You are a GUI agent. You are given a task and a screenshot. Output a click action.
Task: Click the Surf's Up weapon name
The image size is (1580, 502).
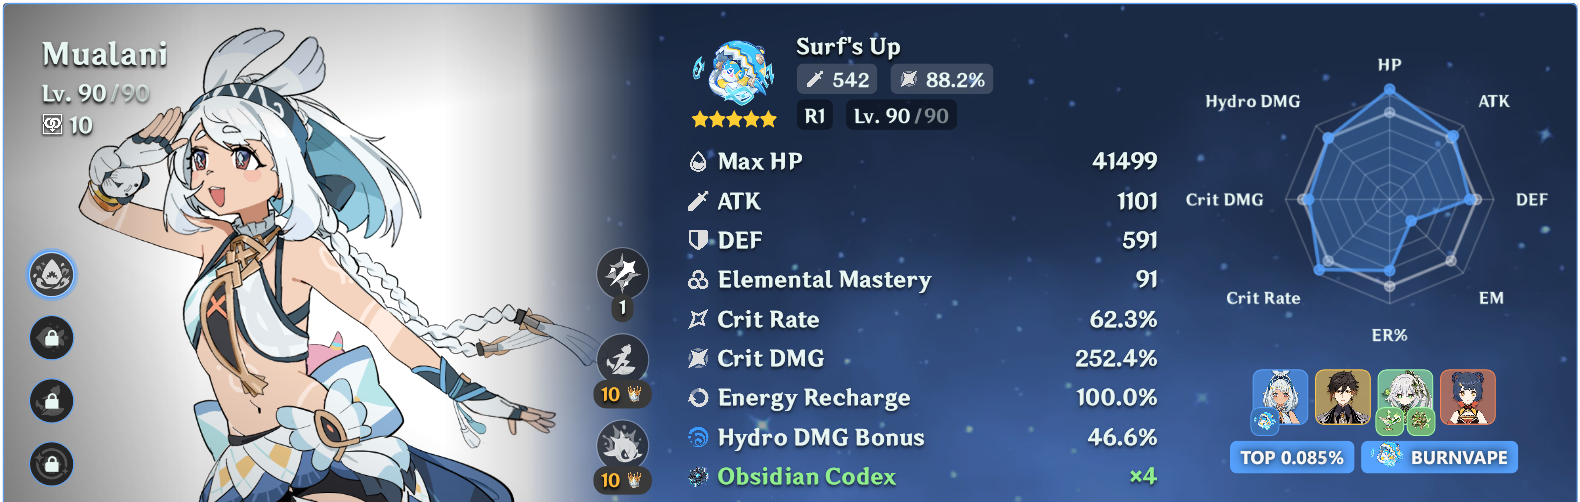point(848,47)
